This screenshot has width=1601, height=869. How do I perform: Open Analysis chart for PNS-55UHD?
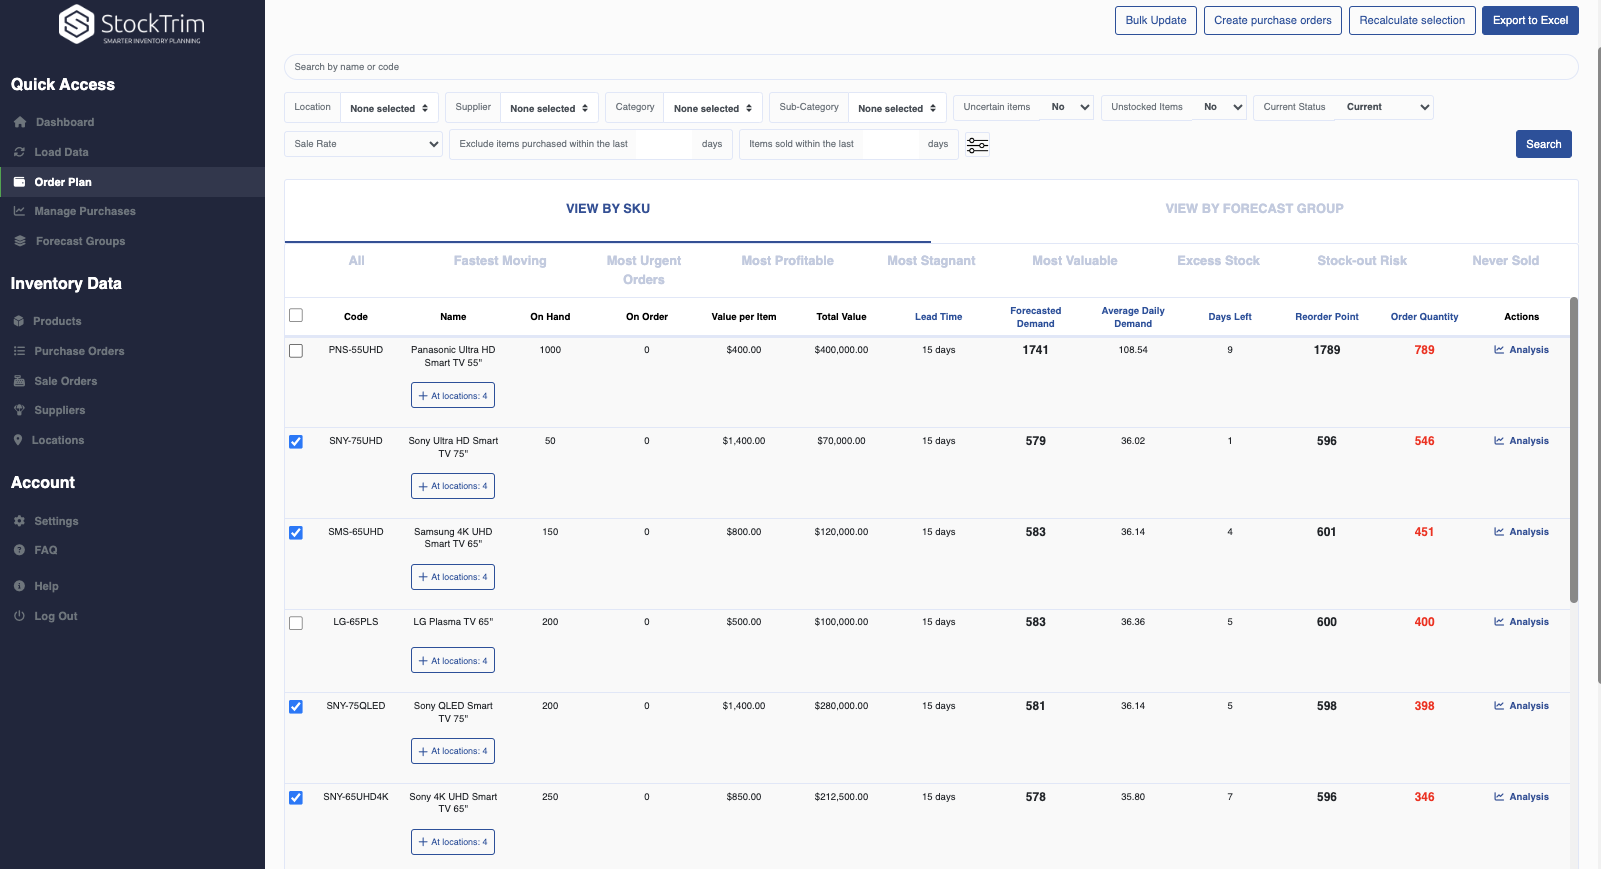click(x=1521, y=350)
